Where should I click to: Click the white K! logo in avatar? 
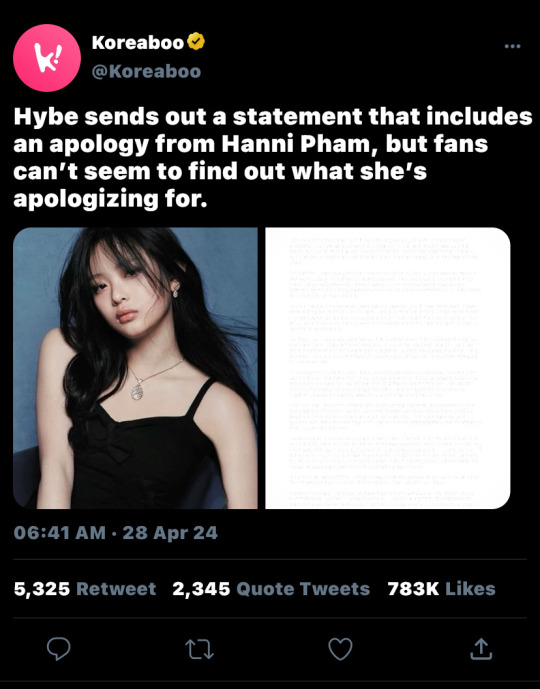(x=48, y=58)
